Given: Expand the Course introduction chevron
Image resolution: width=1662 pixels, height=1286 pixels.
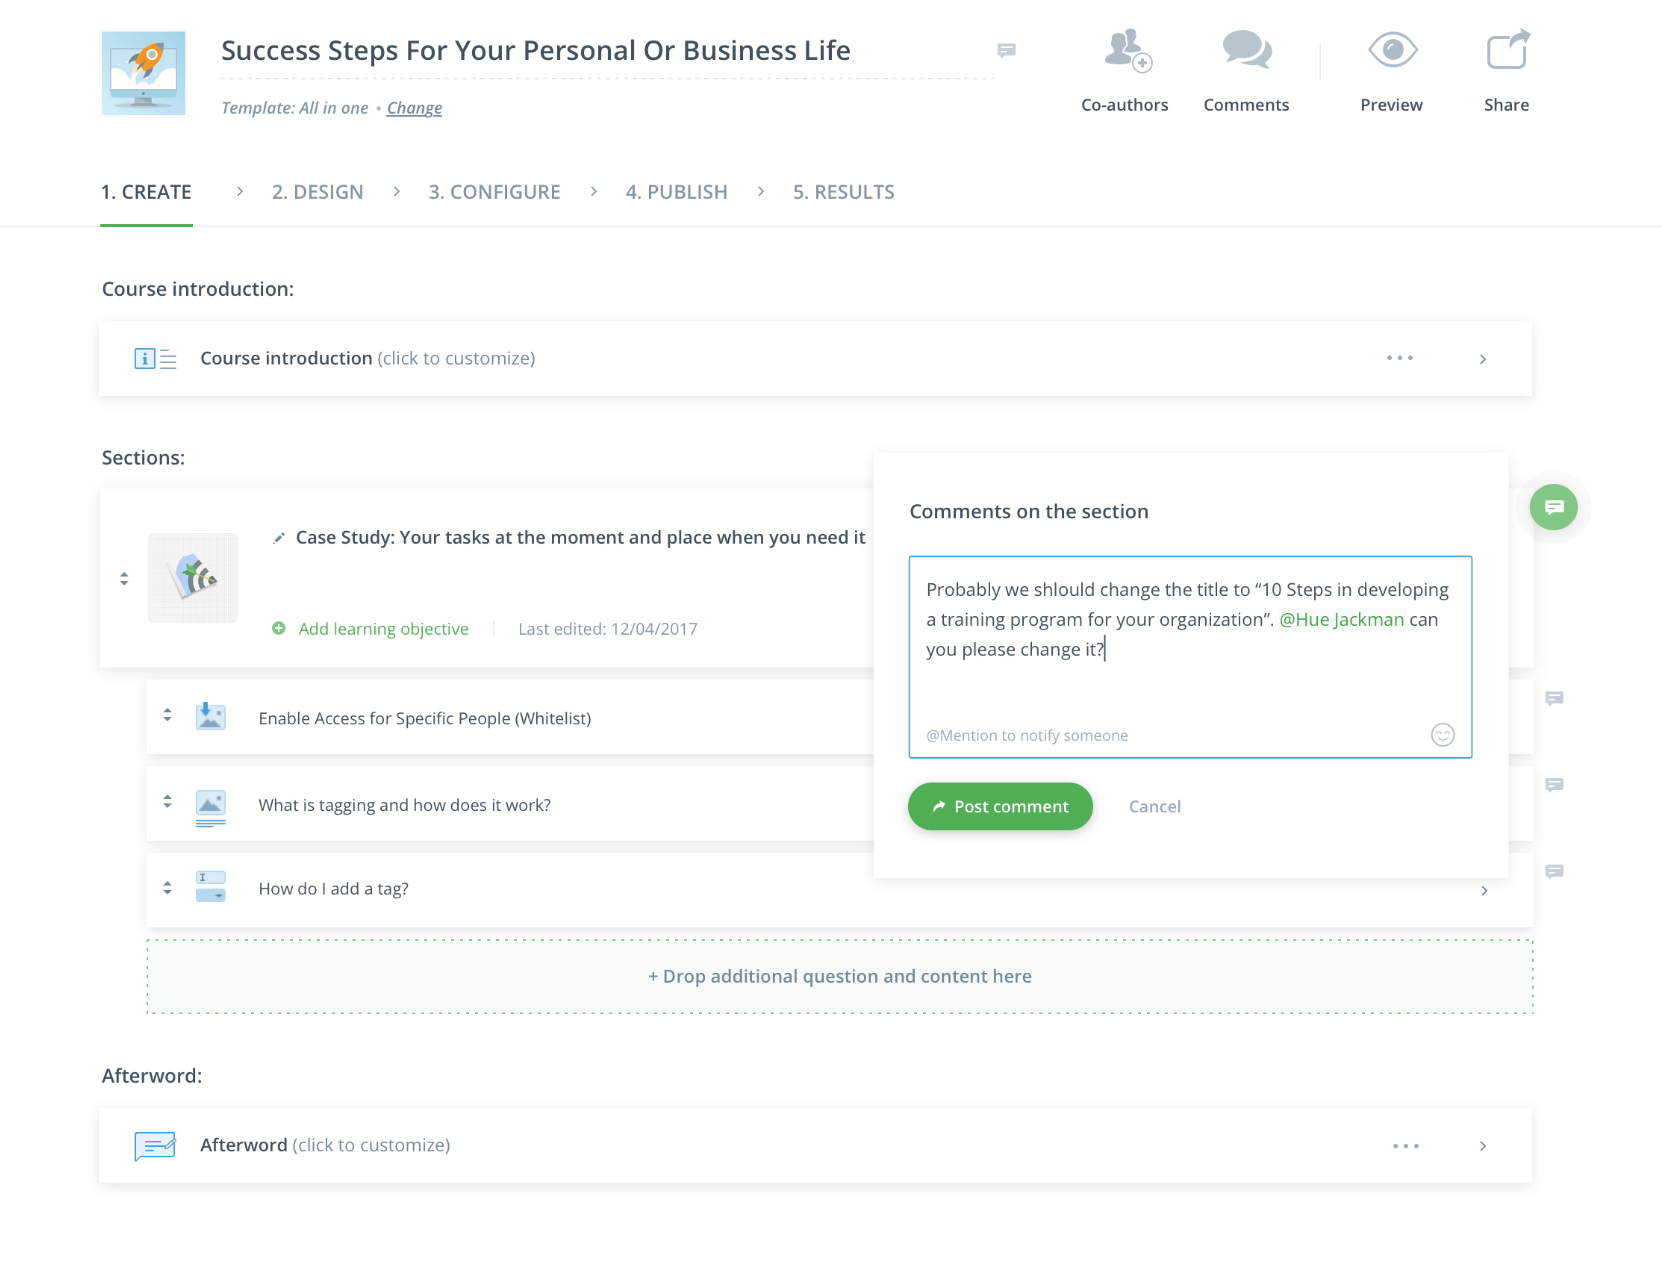Looking at the screenshot, I should tap(1483, 359).
